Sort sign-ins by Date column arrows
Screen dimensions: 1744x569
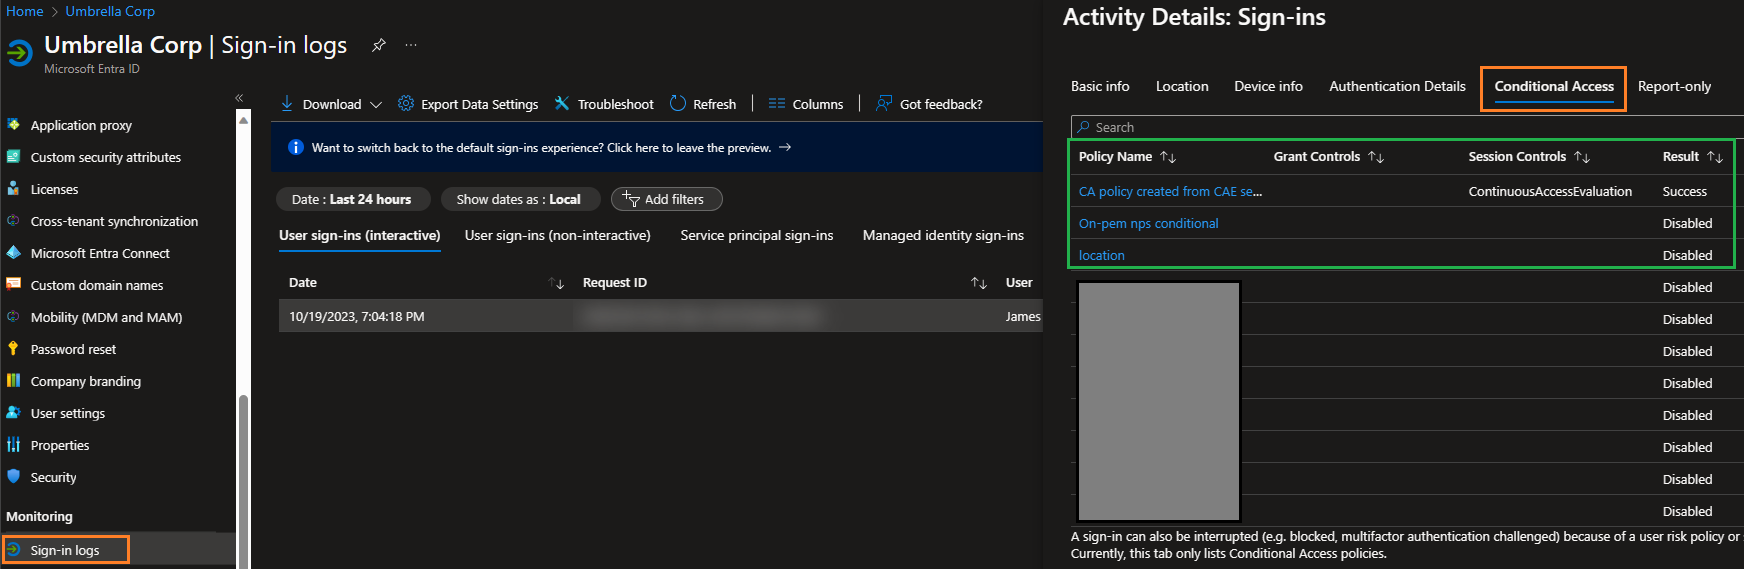coord(557,283)
